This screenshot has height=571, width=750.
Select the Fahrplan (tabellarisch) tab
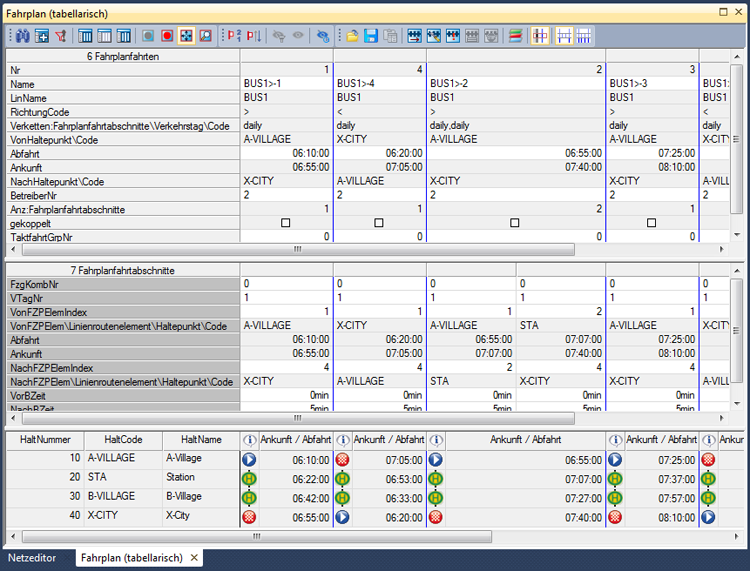tap(132, 557)
